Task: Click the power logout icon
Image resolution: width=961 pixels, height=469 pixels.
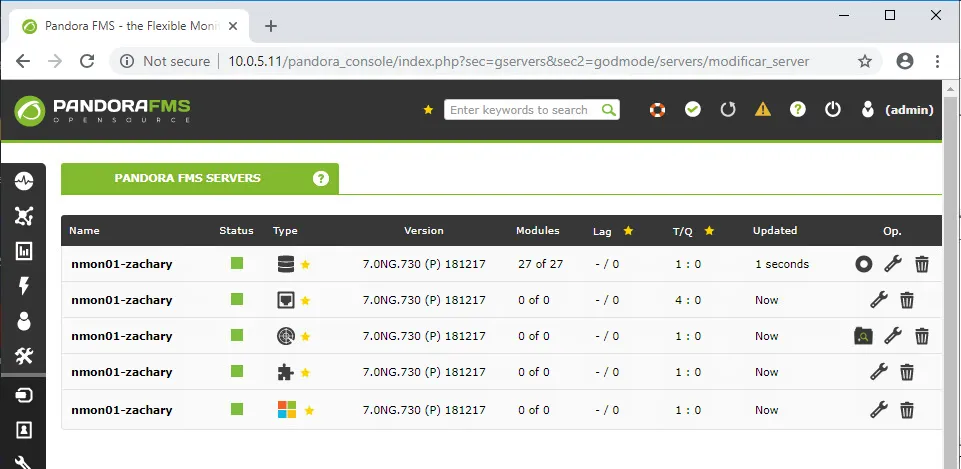Action: [832, 110]
